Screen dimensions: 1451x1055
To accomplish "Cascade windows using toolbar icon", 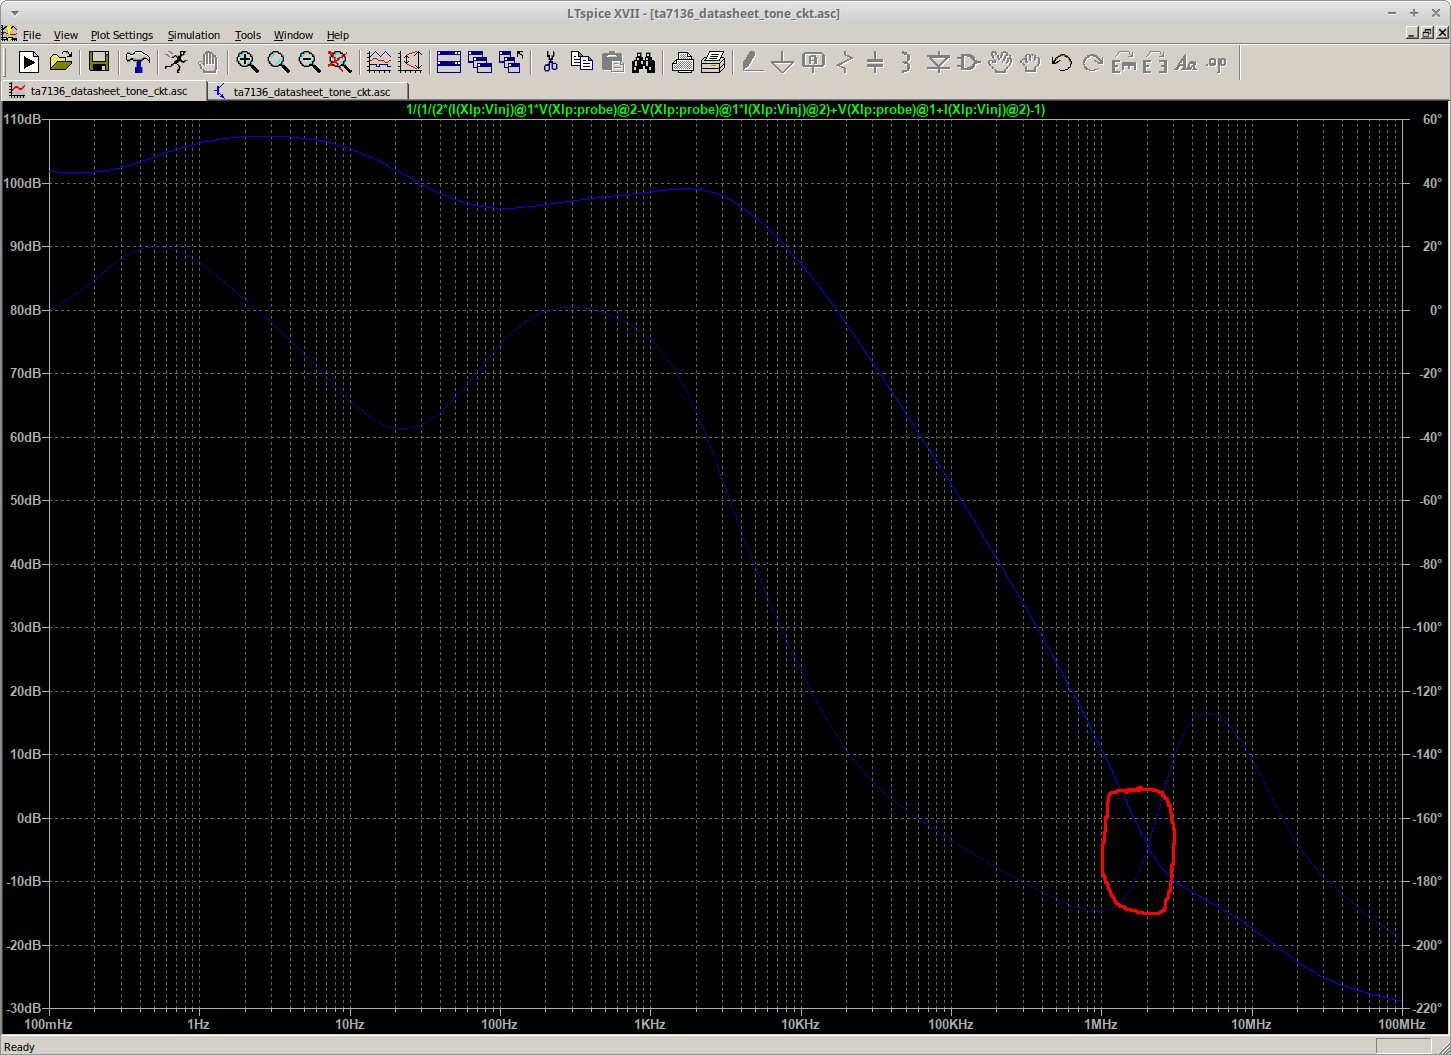I will click(x=511, y=63).
